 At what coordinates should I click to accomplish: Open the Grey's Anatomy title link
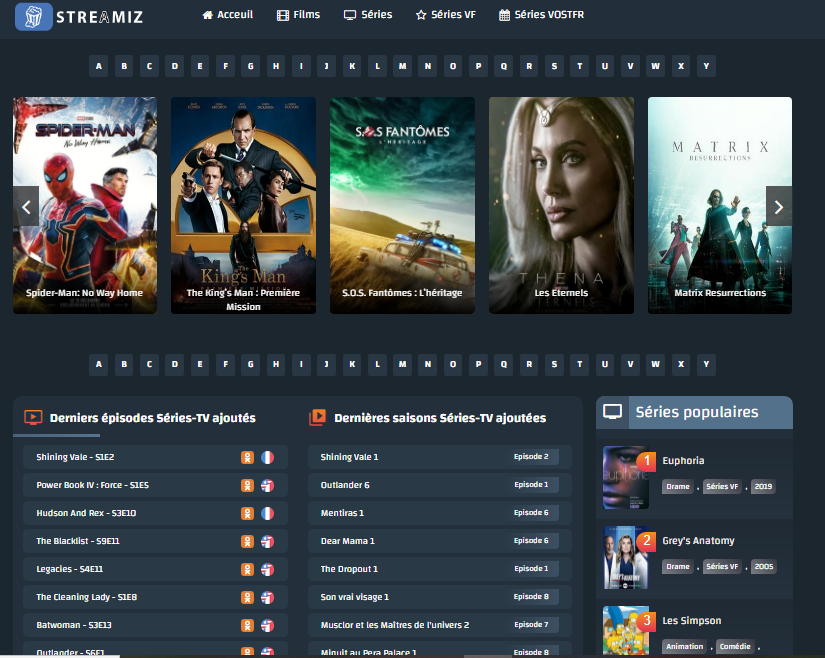point(698,541)
